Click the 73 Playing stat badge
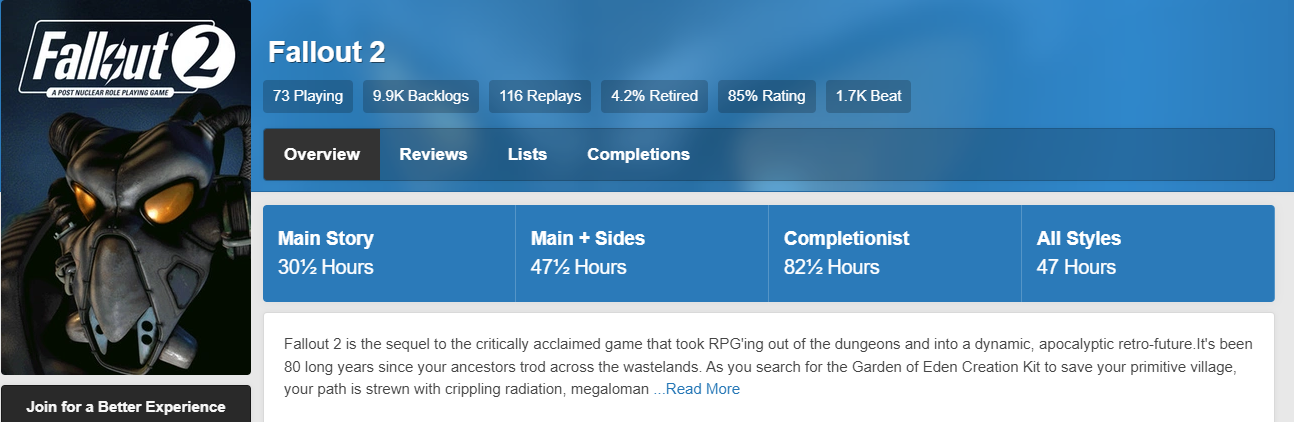 click(x=308, y=96)
